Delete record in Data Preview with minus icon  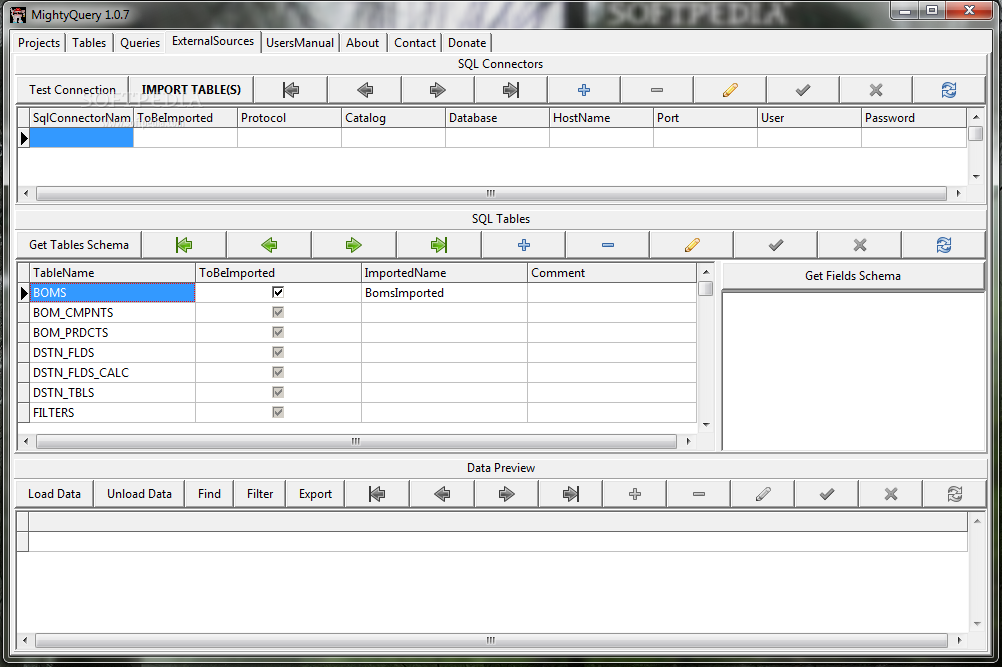698,494
